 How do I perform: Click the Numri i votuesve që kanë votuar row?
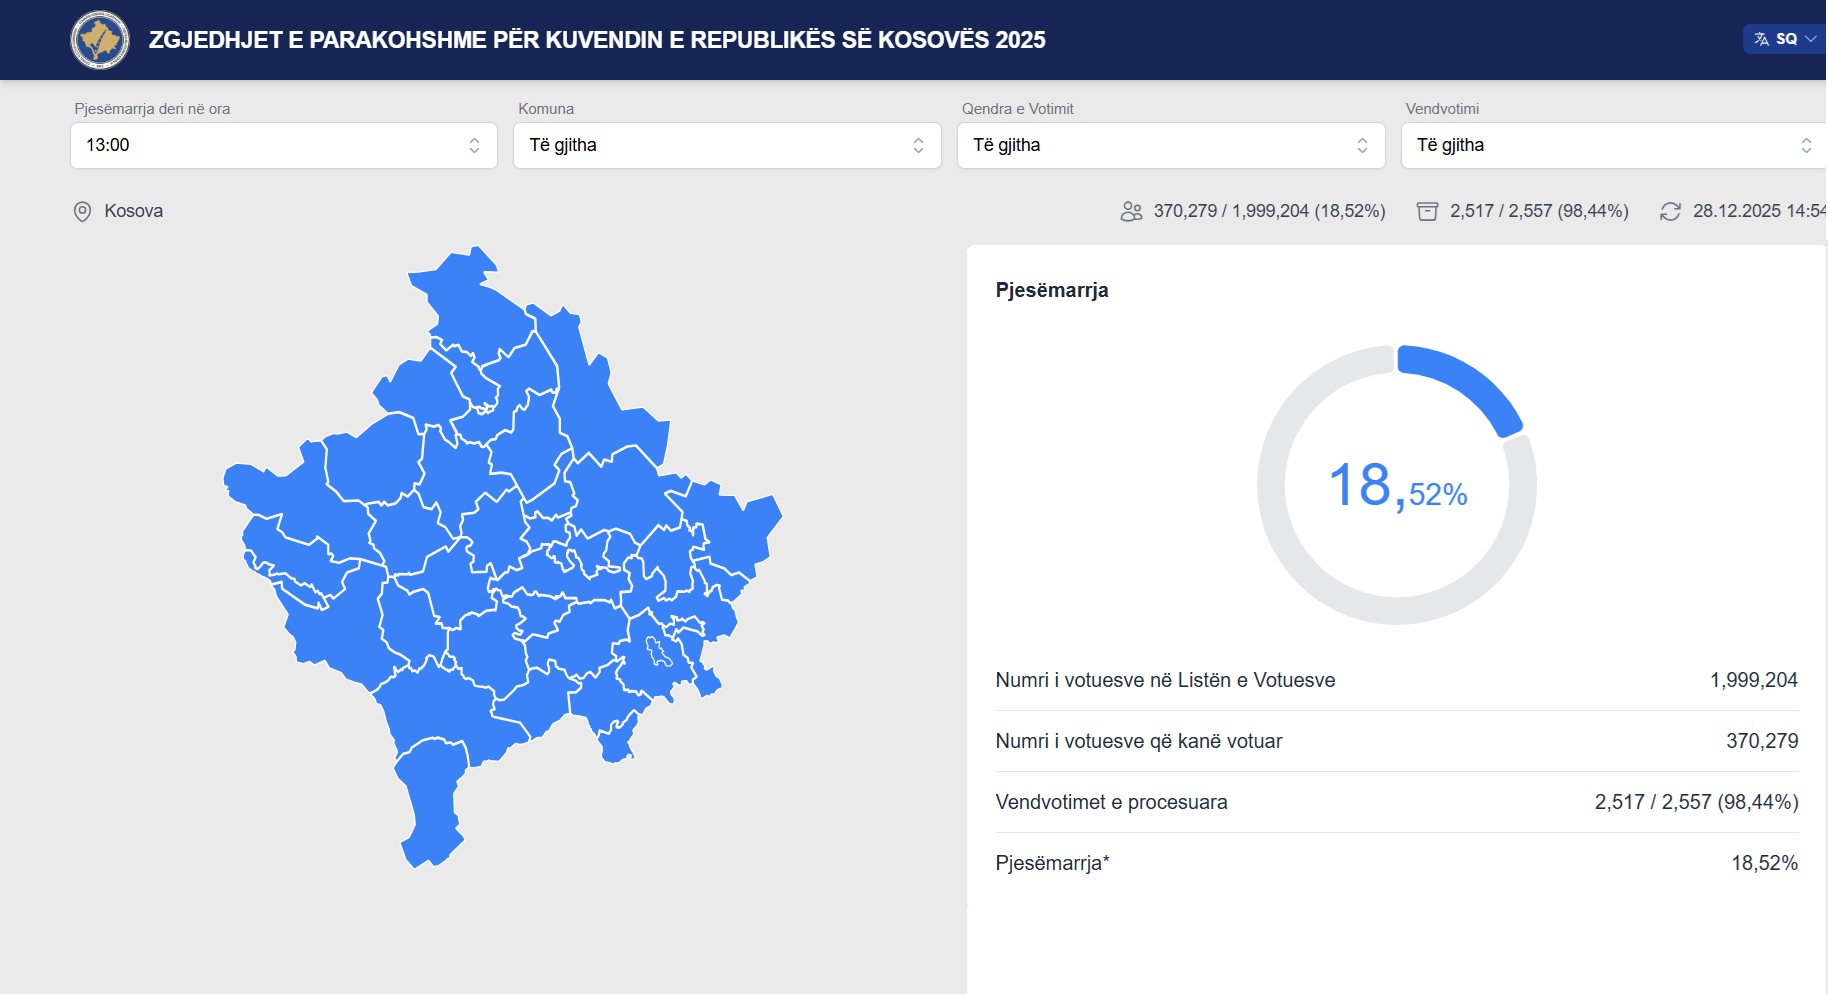click(1396, 741)
